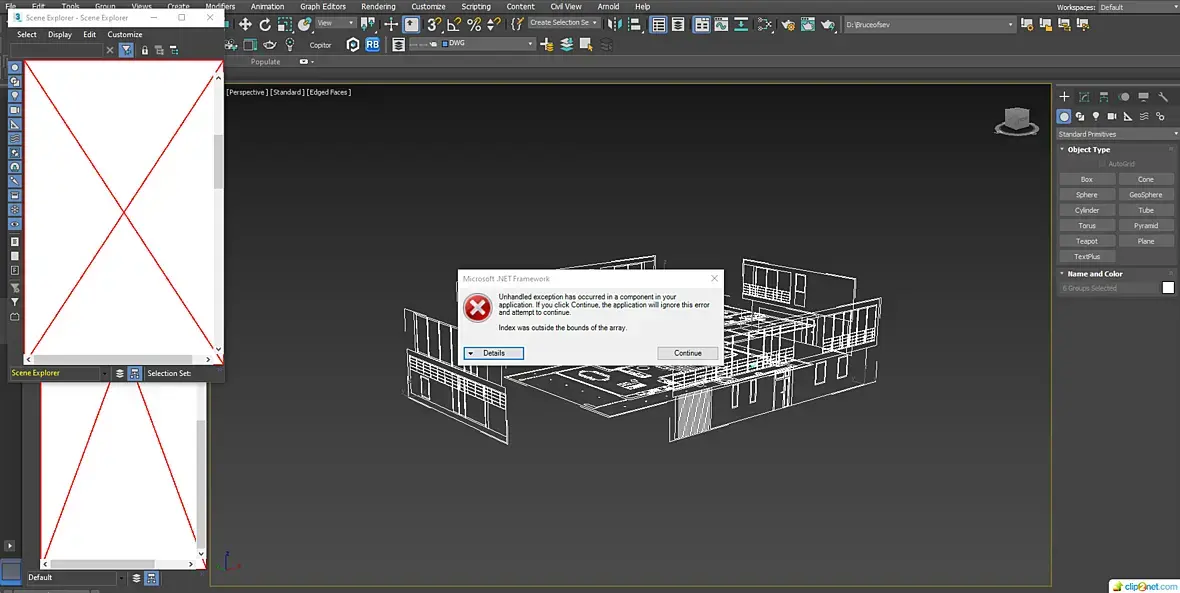Toggle display lights filter in Scene Explorer
Screen dimensions: 1180x593
point(15,96)
